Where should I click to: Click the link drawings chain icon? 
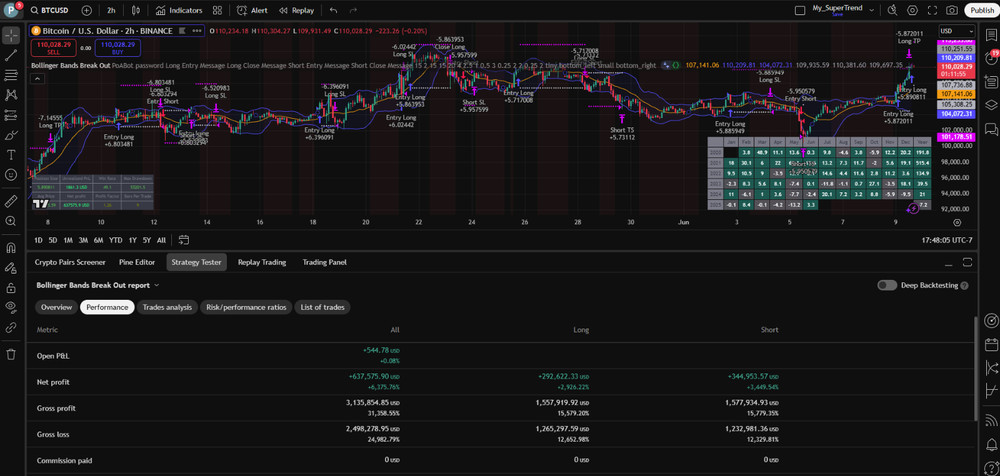click(11, 327)
